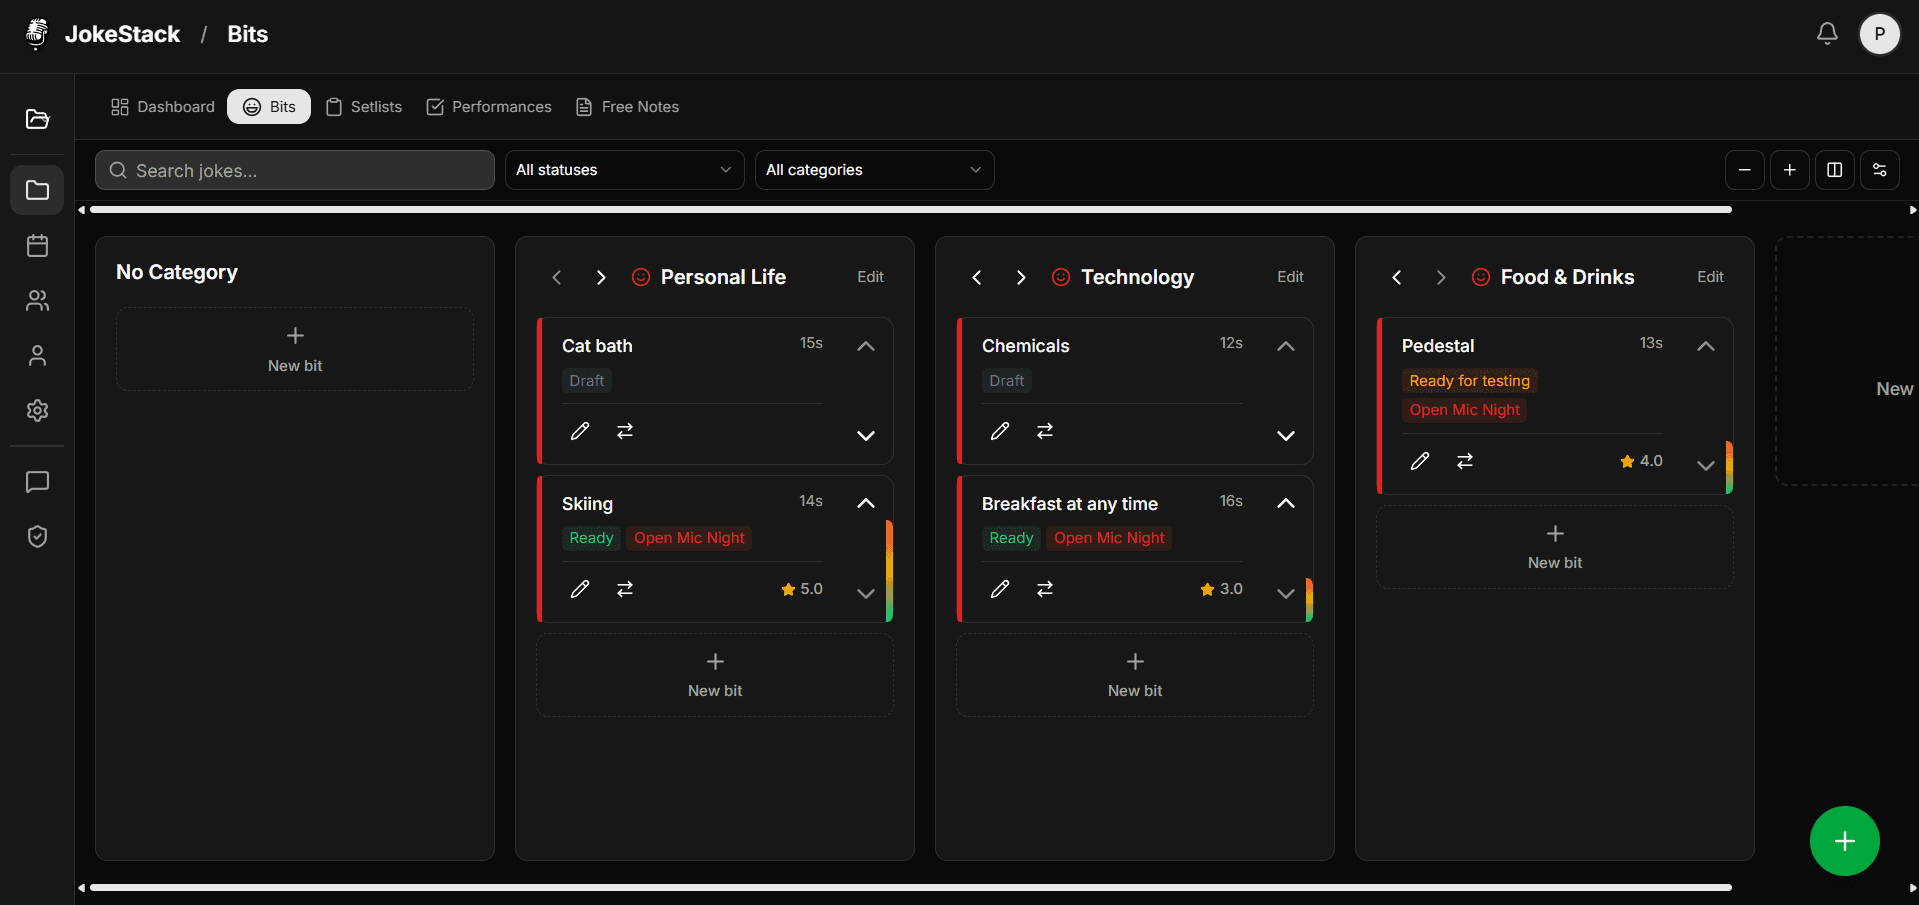Edit the Chemicals bit with pencil
Screen dimensions: 1919x905
click(x=1000, y=431)
